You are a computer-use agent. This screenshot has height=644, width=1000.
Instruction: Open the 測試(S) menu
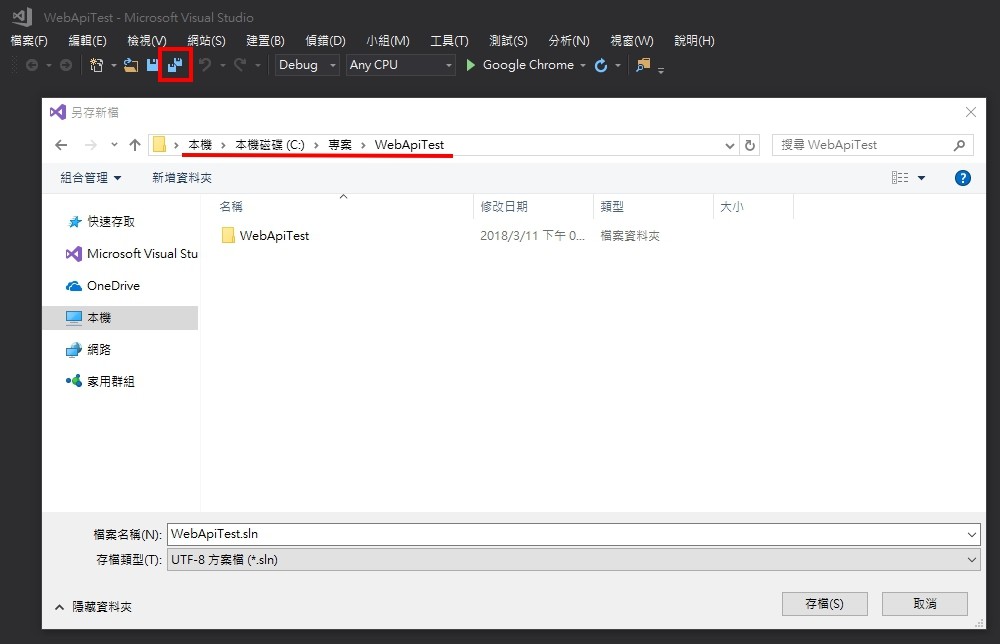point(508,41)
